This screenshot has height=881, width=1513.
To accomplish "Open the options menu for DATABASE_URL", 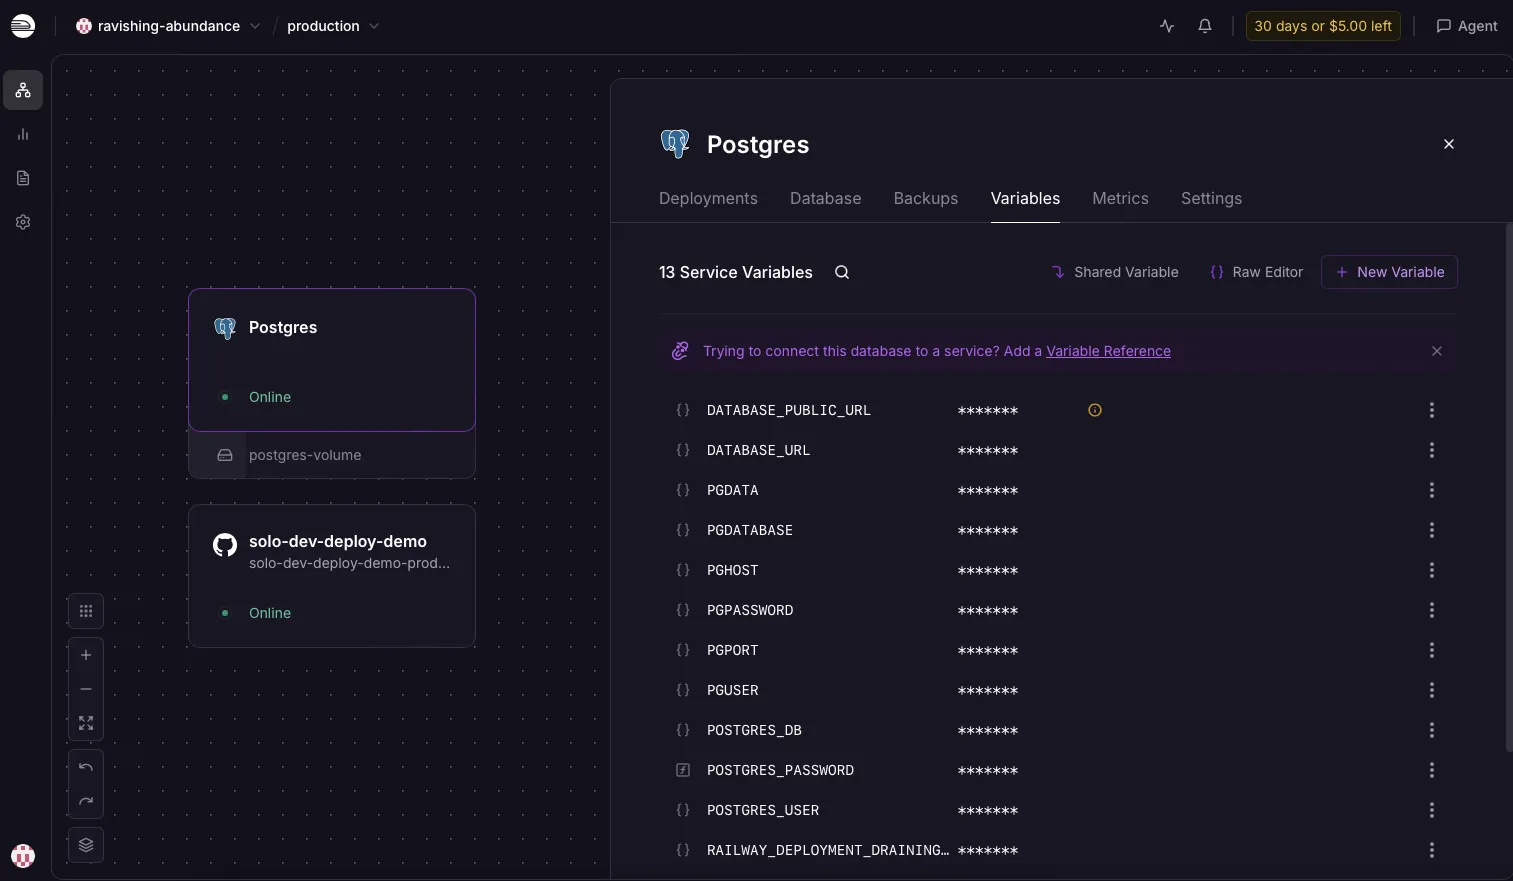I will 1432,450.
